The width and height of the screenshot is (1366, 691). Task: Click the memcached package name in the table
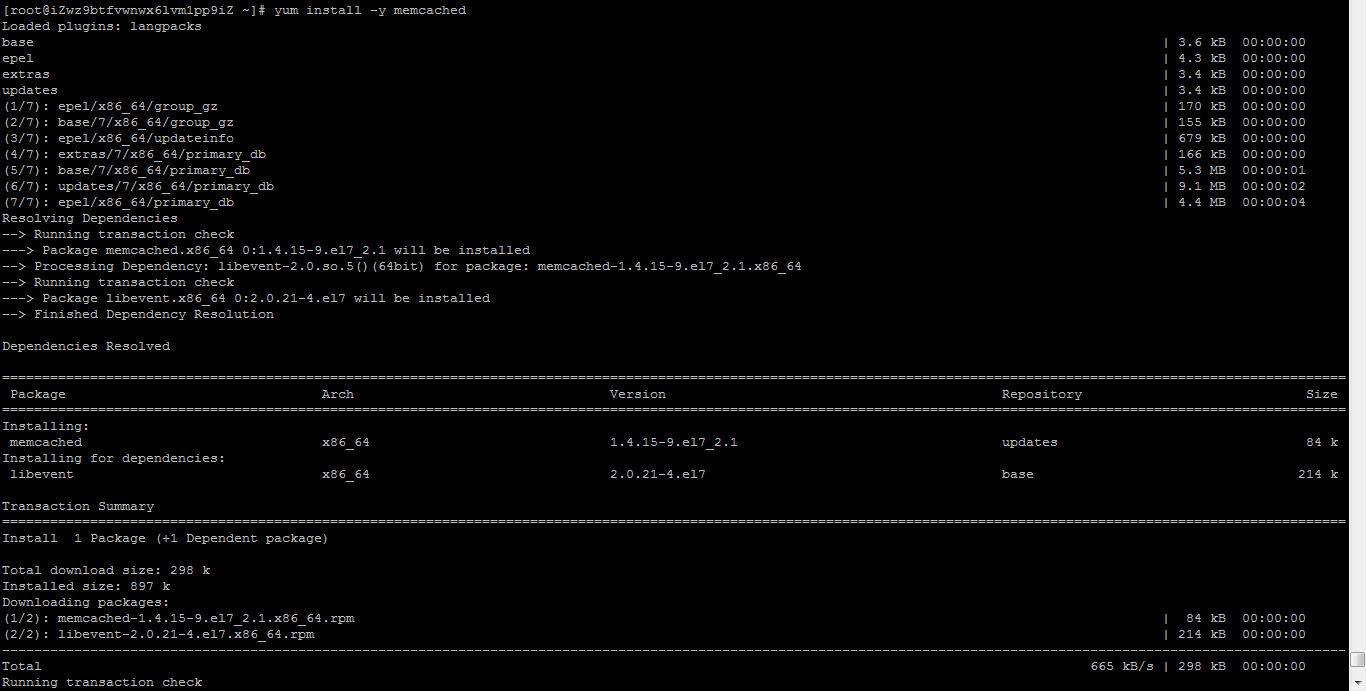click(x=46, y=442)
